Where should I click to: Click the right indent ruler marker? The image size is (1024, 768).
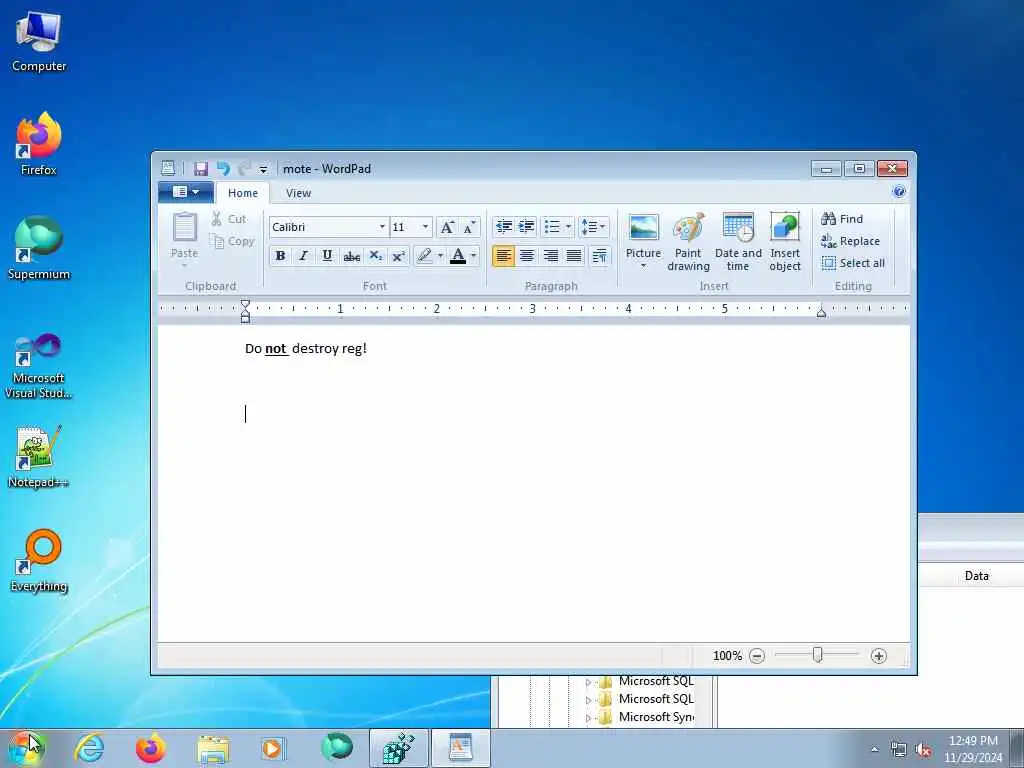822,312
